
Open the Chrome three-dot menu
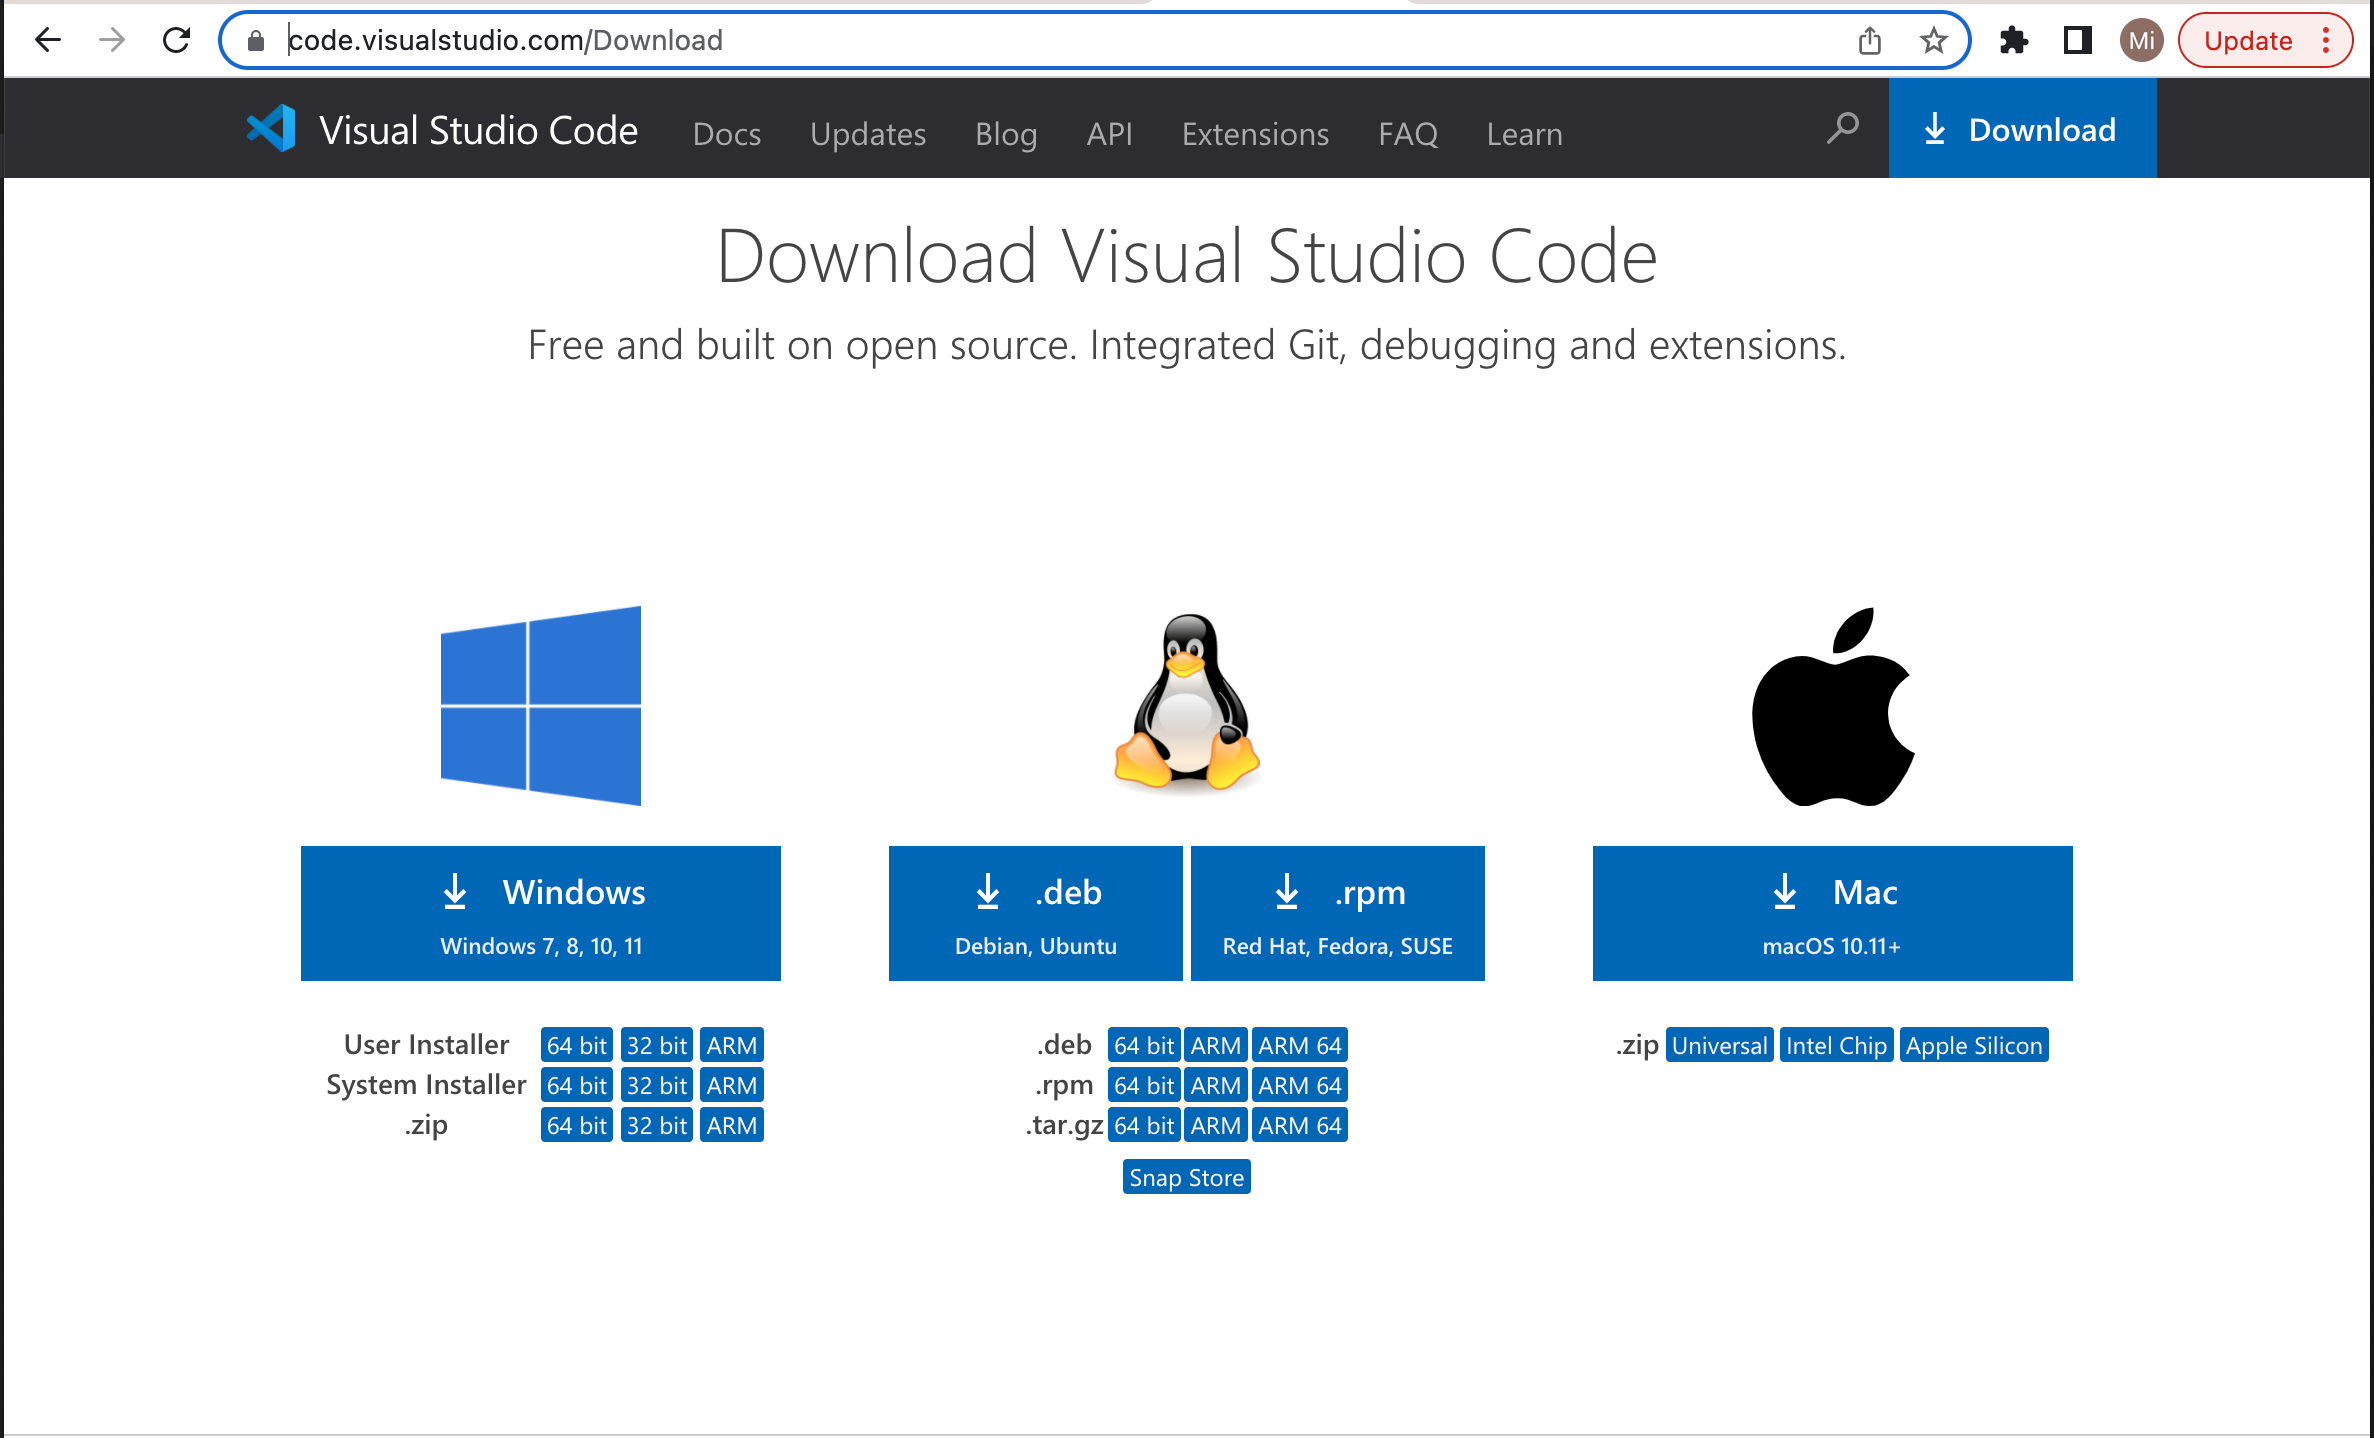pyautogui.click(x=2327, y=40)
